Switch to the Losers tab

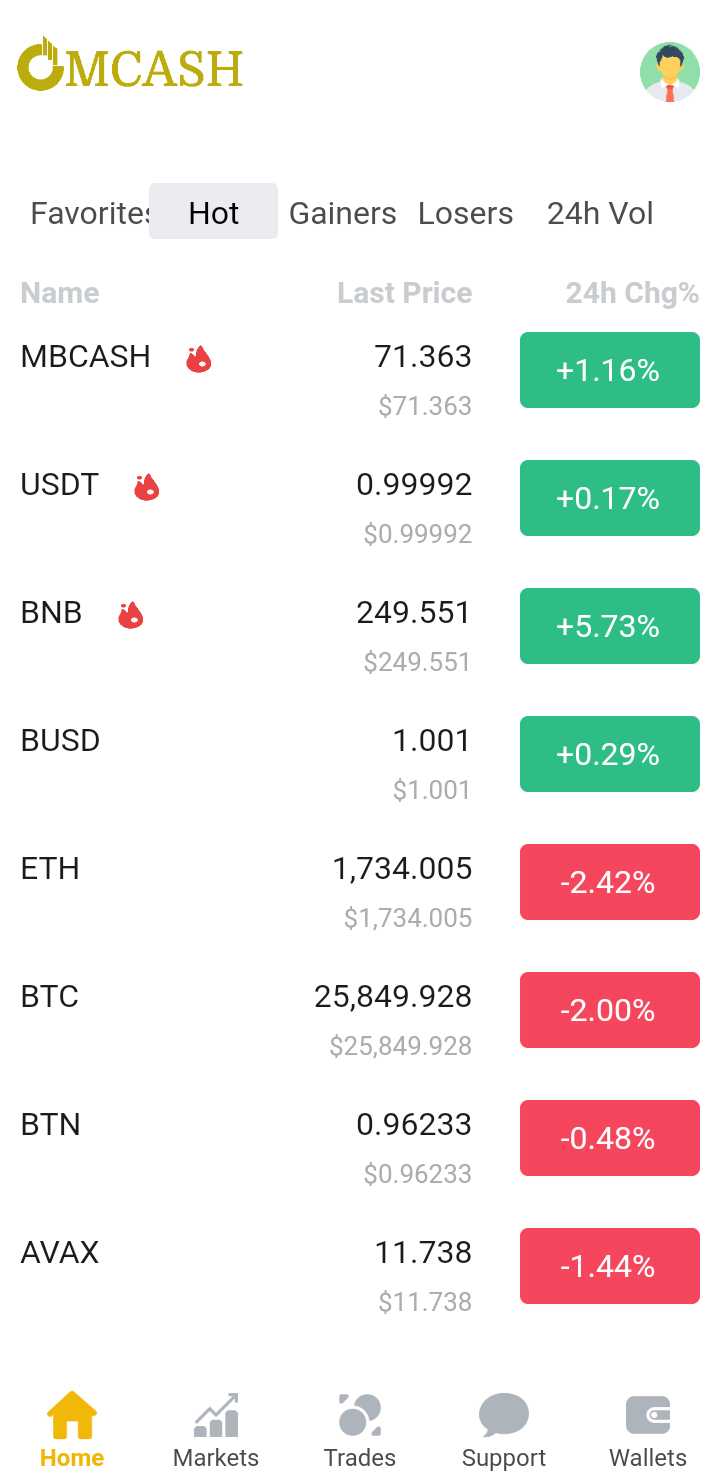(x=466, y=213)
